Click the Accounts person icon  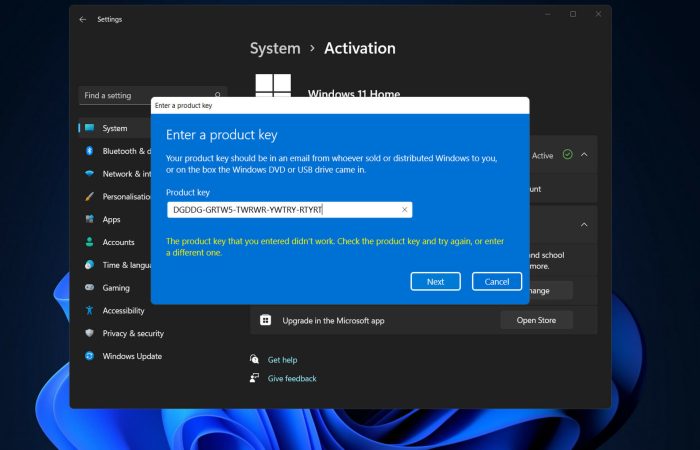coord(89,242)
